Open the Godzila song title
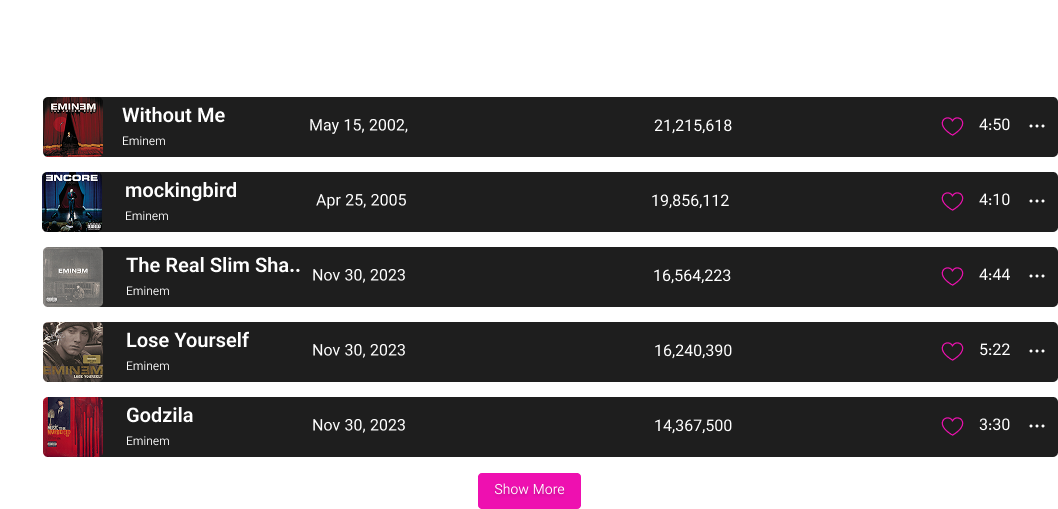The height and width of the screenshot is (509, 1058). coord(159,415)
